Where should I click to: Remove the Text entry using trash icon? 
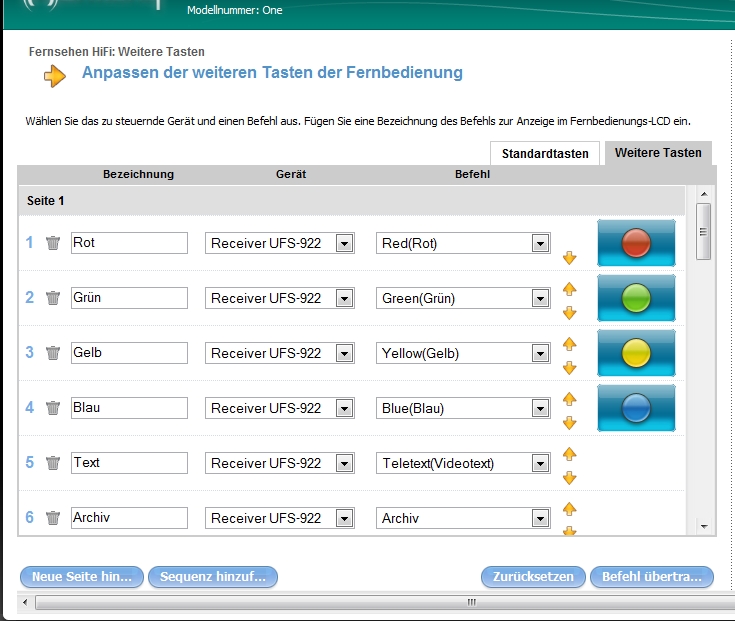53,463
